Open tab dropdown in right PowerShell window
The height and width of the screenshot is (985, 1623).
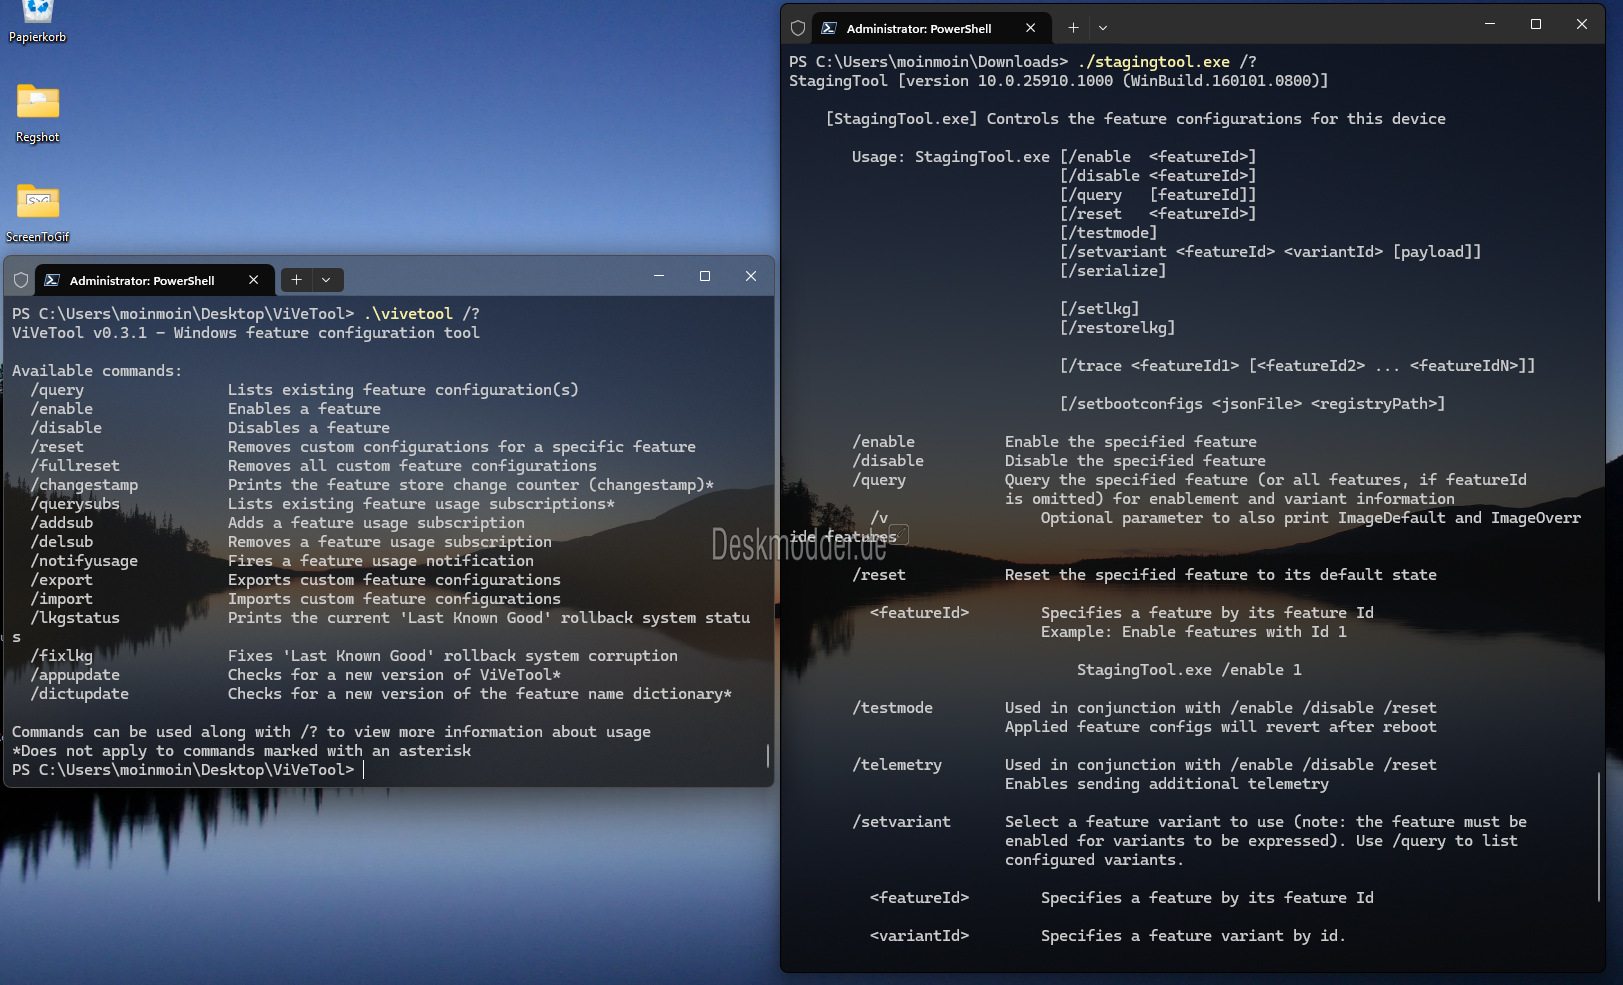point(1103,28)
